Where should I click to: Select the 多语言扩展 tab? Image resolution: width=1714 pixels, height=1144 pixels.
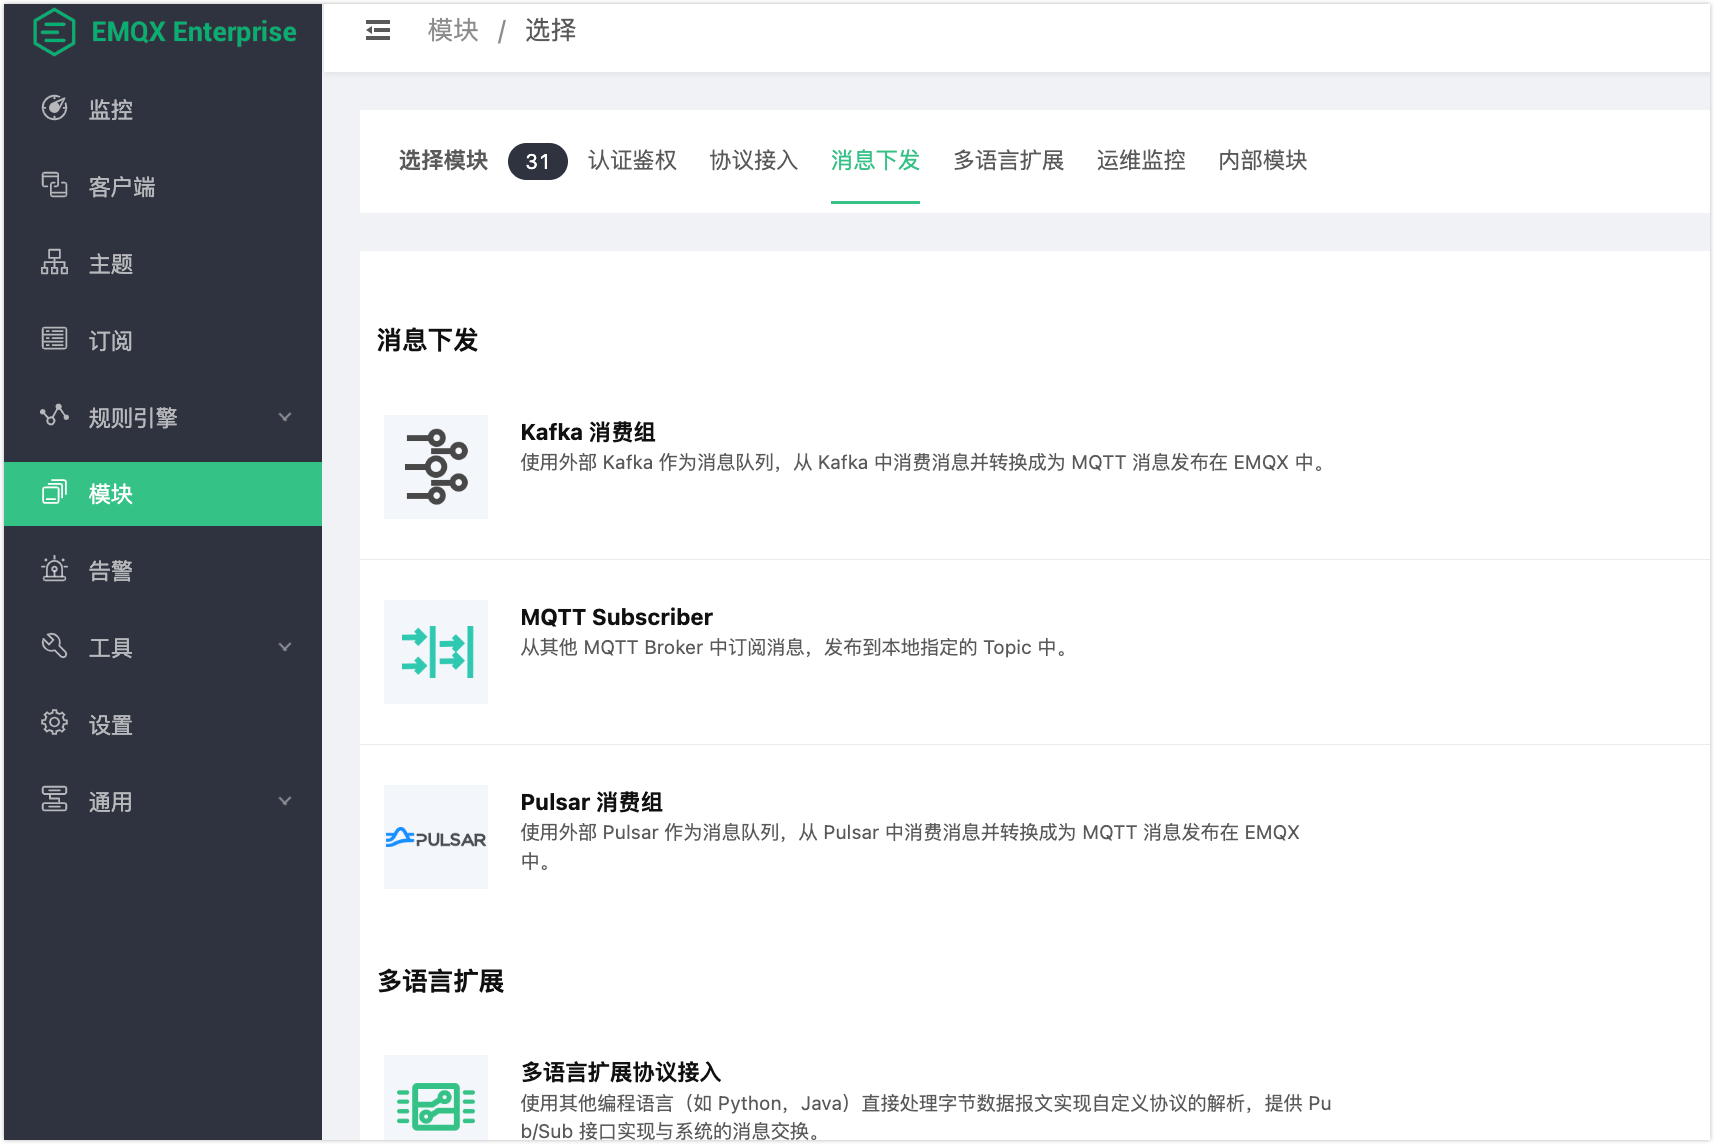click(1008, 161)
